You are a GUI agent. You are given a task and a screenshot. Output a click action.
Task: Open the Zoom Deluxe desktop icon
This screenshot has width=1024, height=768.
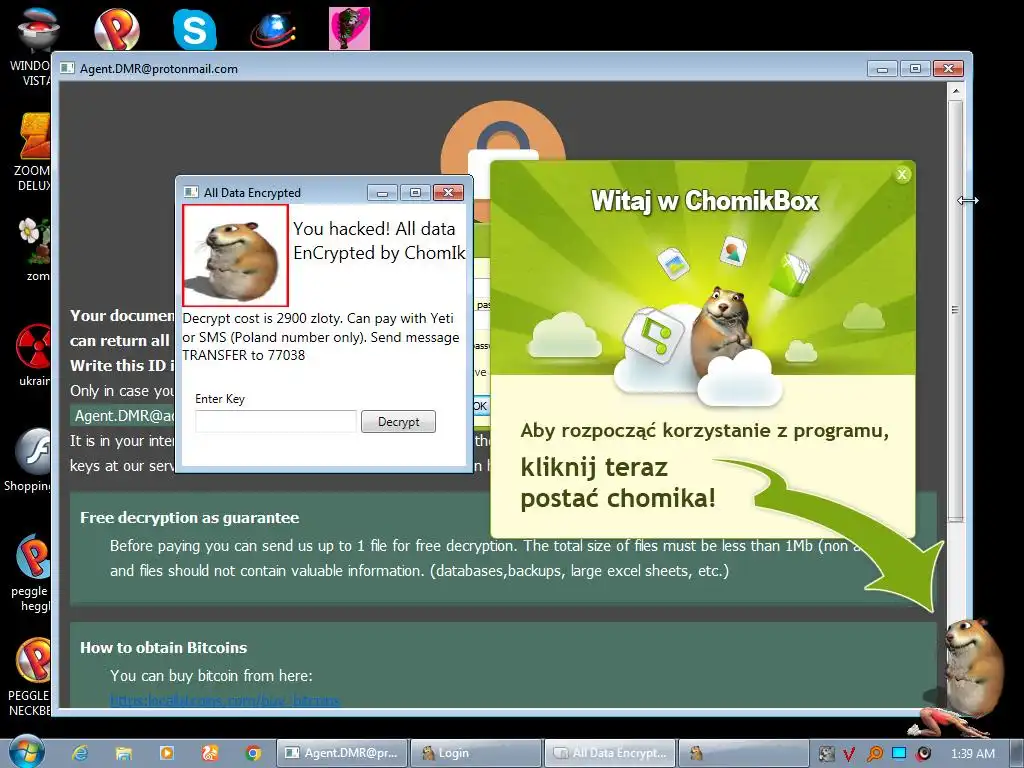click(33, 152)
